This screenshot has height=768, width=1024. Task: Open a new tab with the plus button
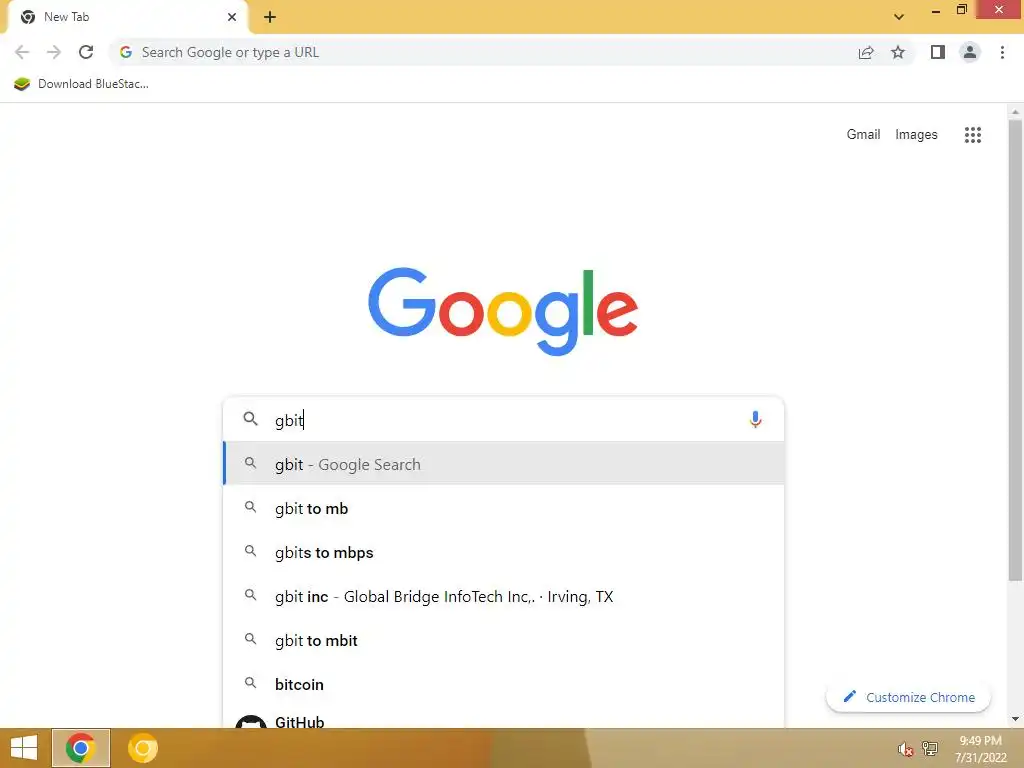coord(270,17)
